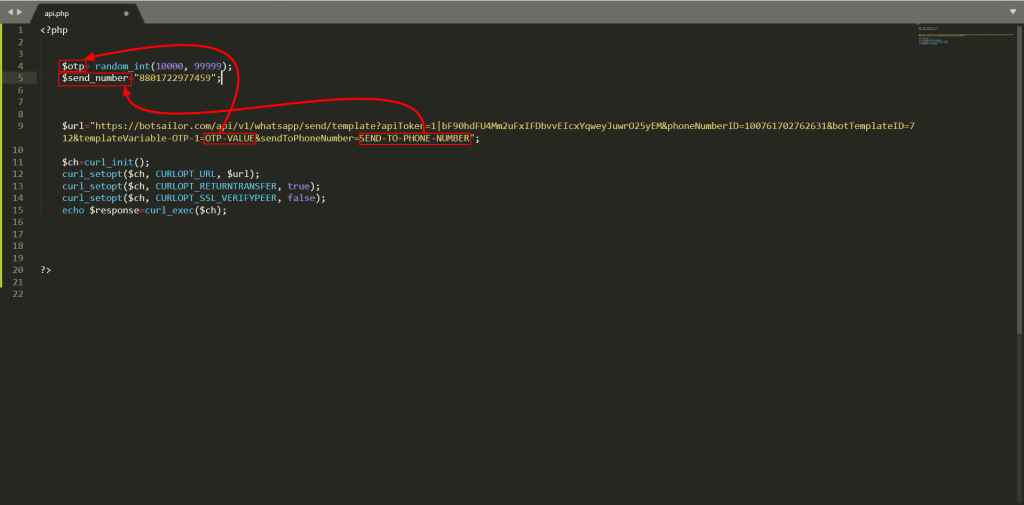Click the SEND-TO-PHONE-NUMBER placeholder text
This screenshot has width=1024, height=505.
click(414, 138)
